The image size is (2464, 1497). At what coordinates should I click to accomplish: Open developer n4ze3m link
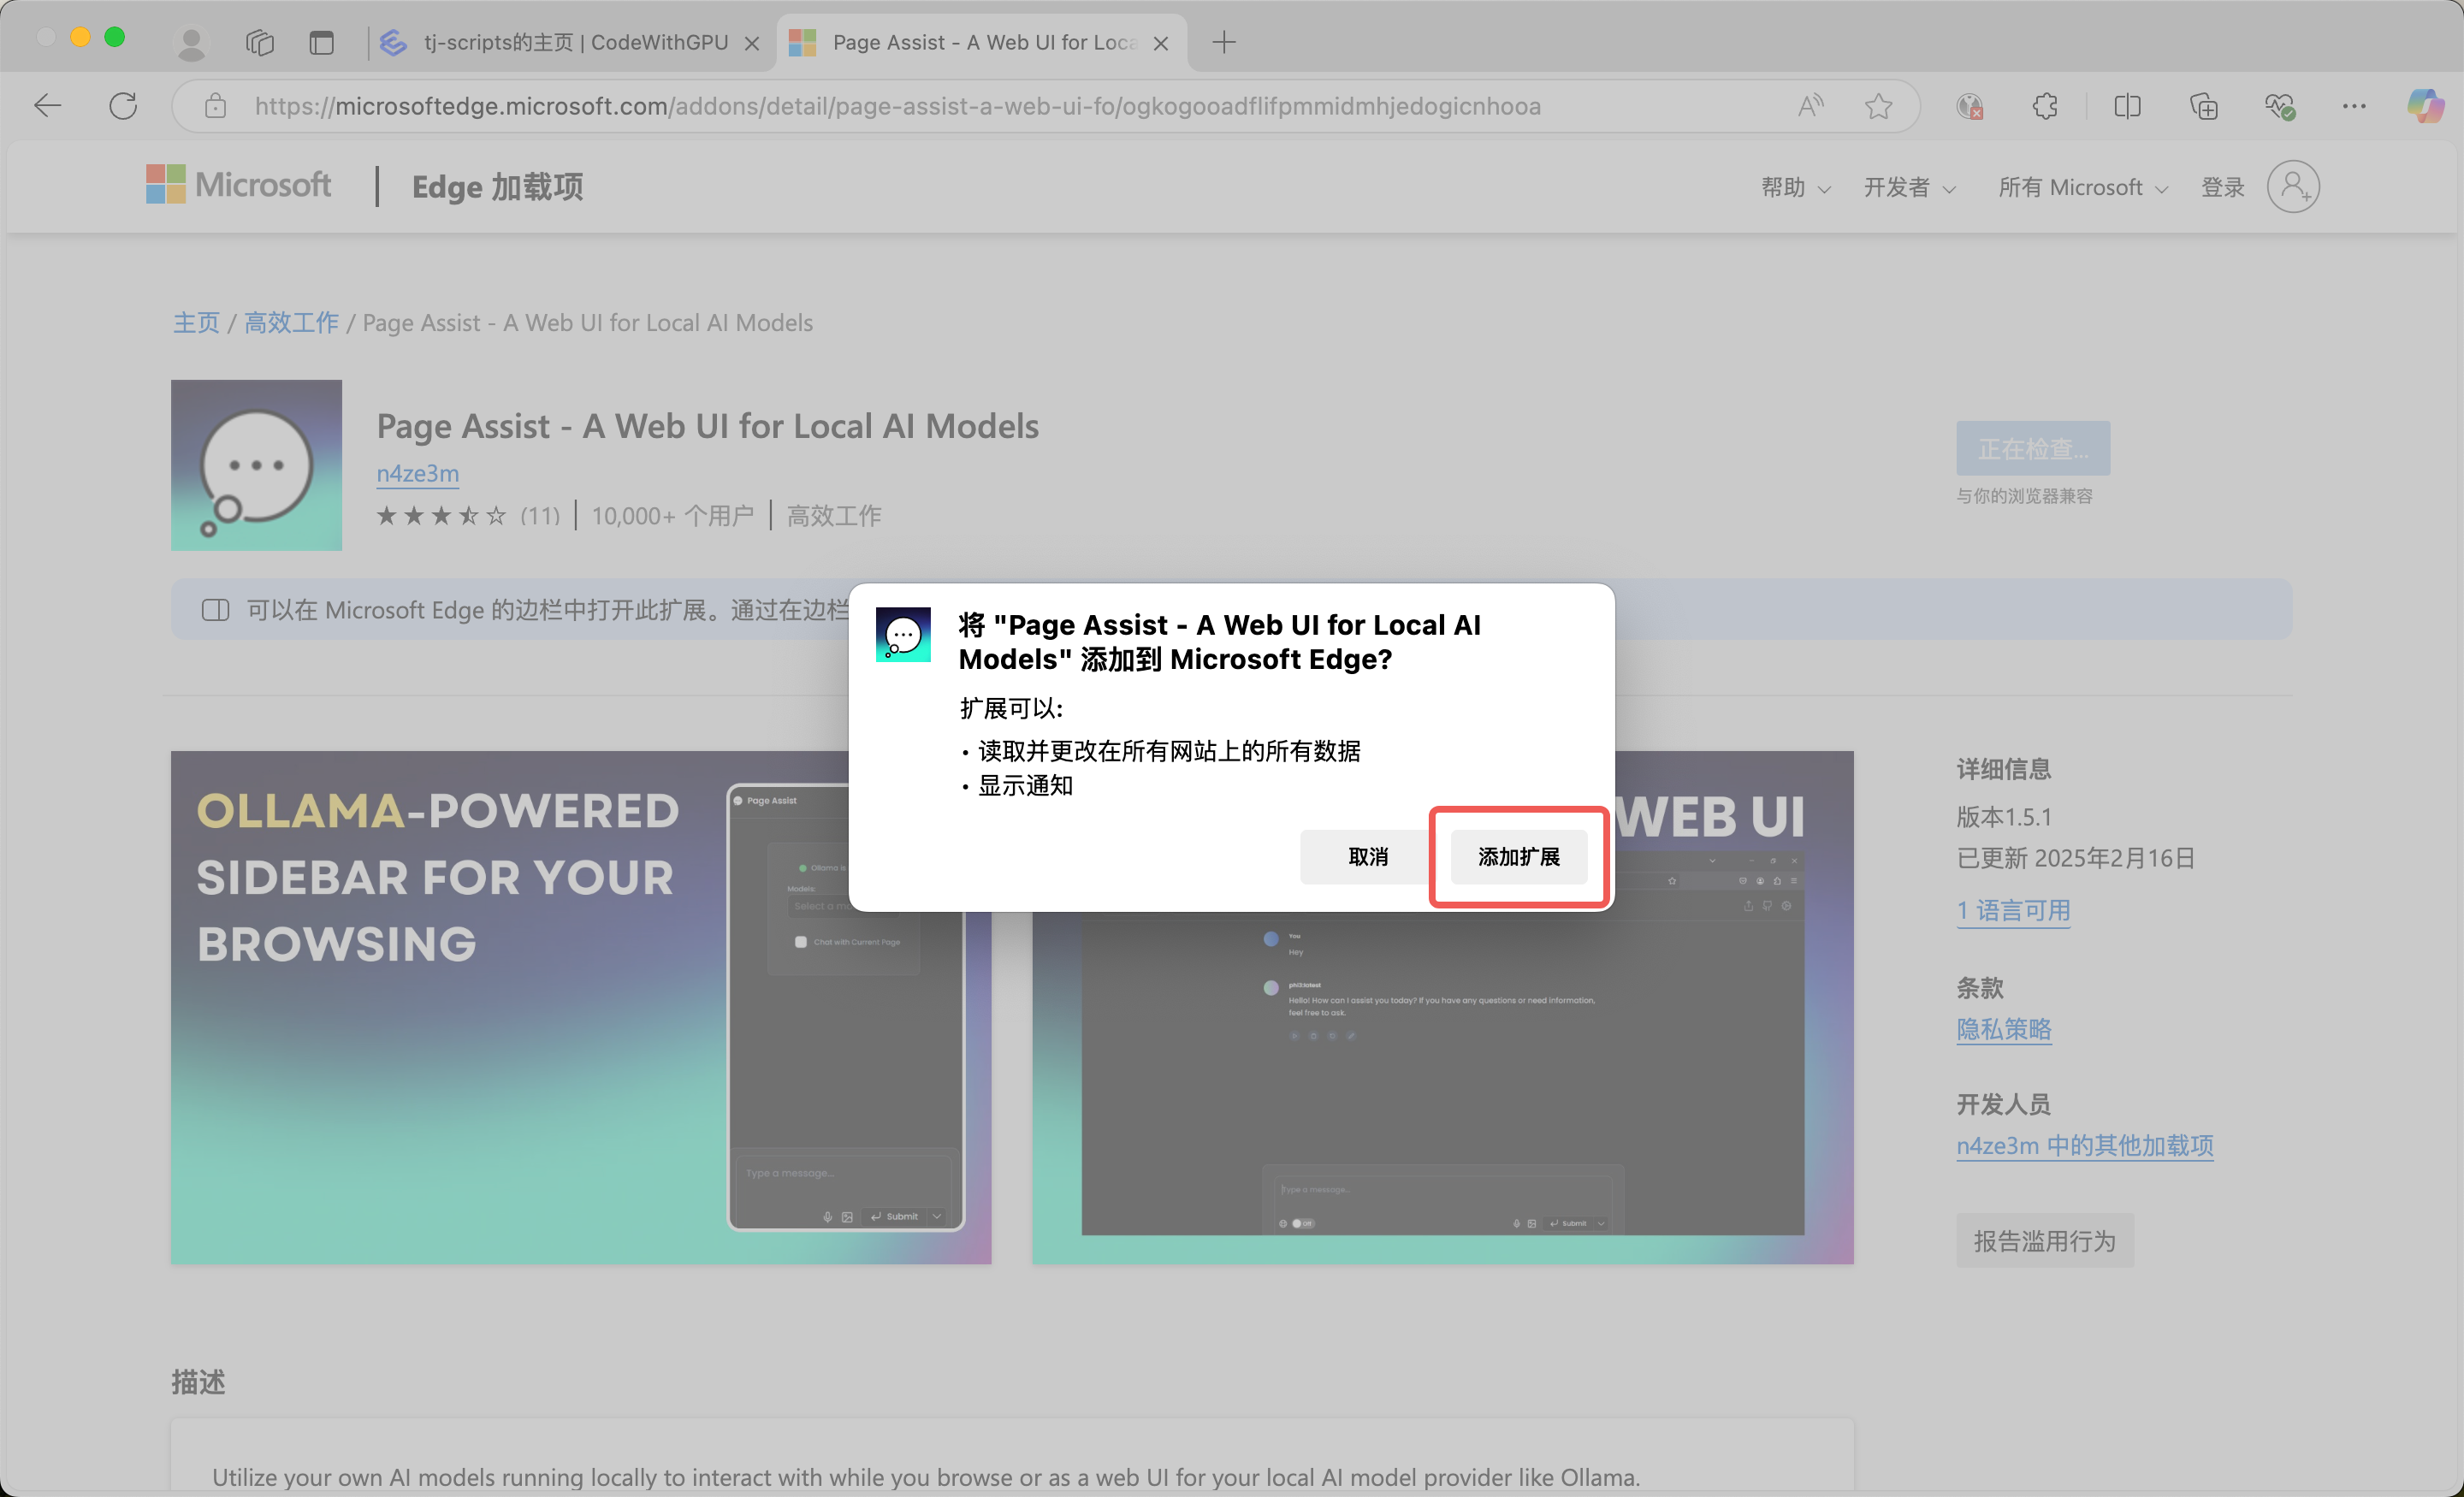point(417,473)
